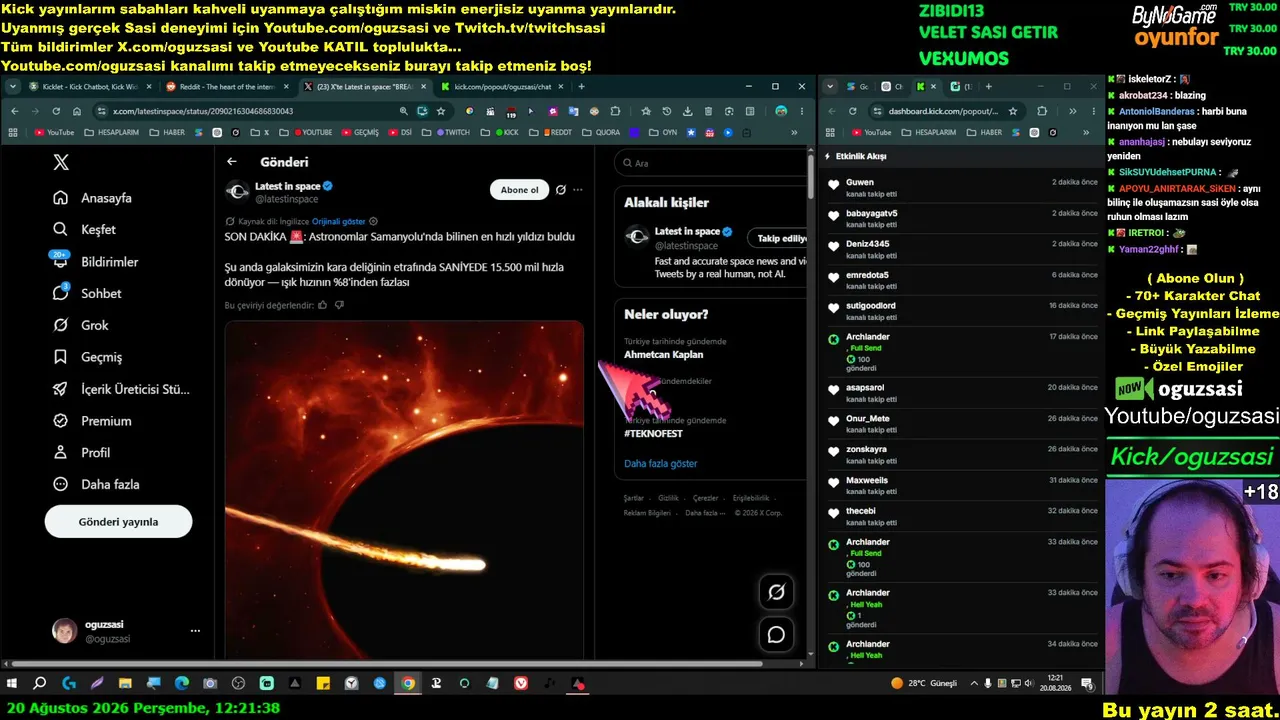The width and height of the screenshot is (1280, 720).
Task: Reload the Kick dashboard page
Action: click(x=853, y=111)
